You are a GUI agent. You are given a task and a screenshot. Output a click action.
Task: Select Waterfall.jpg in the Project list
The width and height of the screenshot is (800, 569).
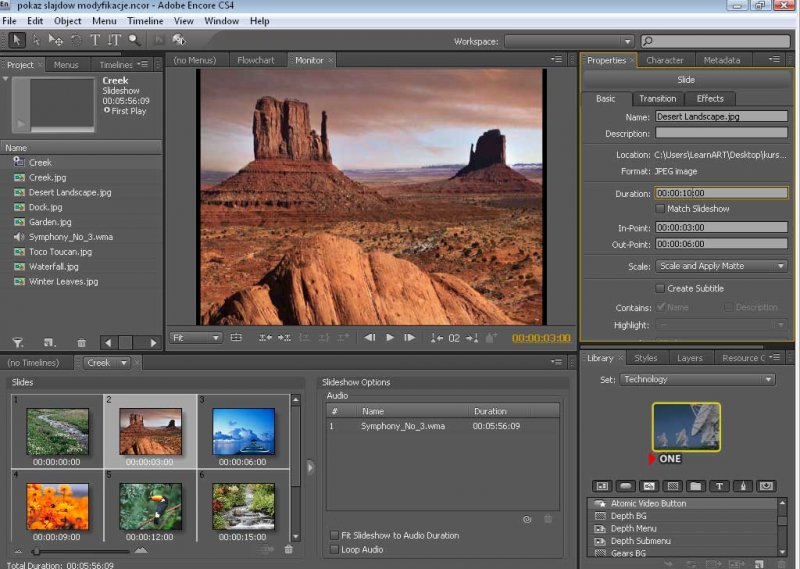[53, 267]
